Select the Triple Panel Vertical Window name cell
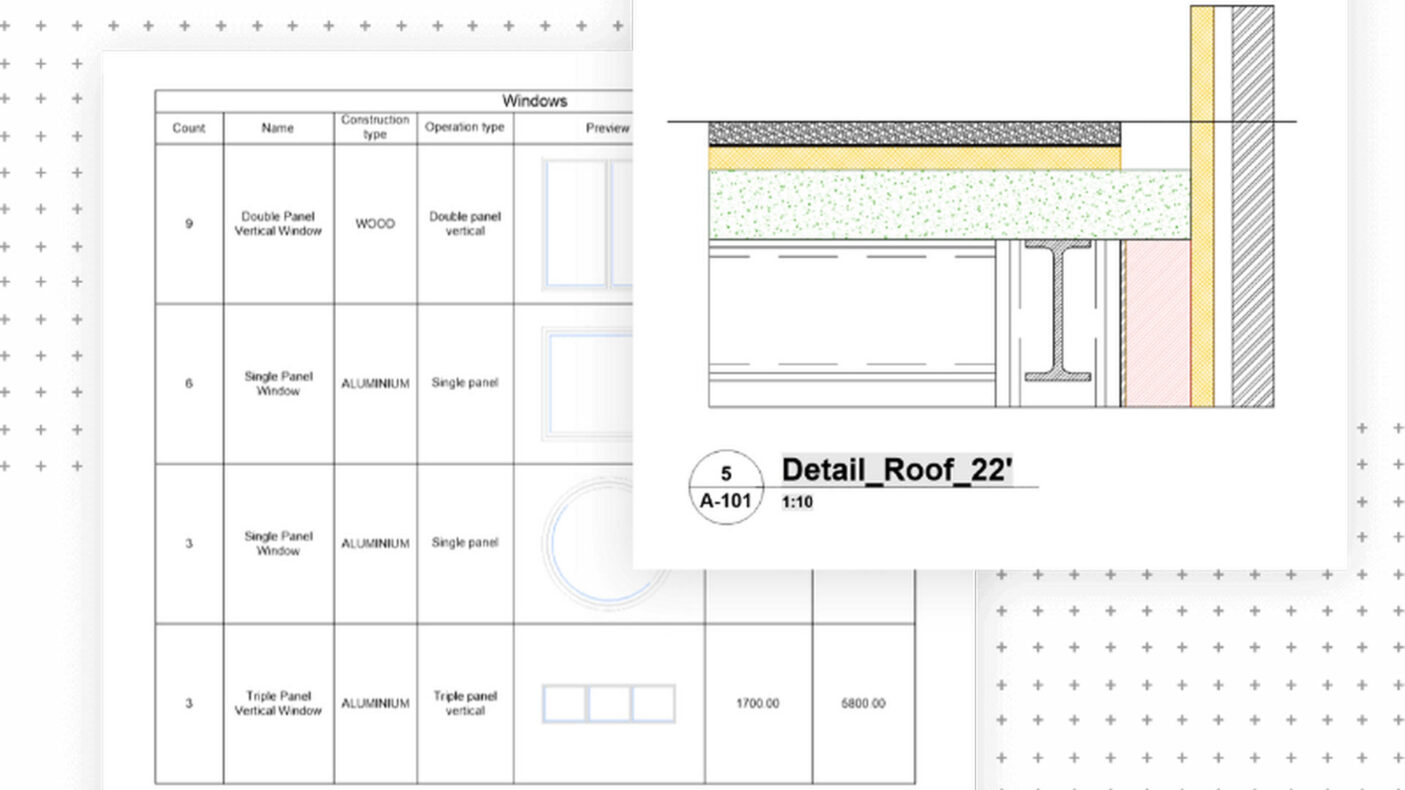 (278, 704)
